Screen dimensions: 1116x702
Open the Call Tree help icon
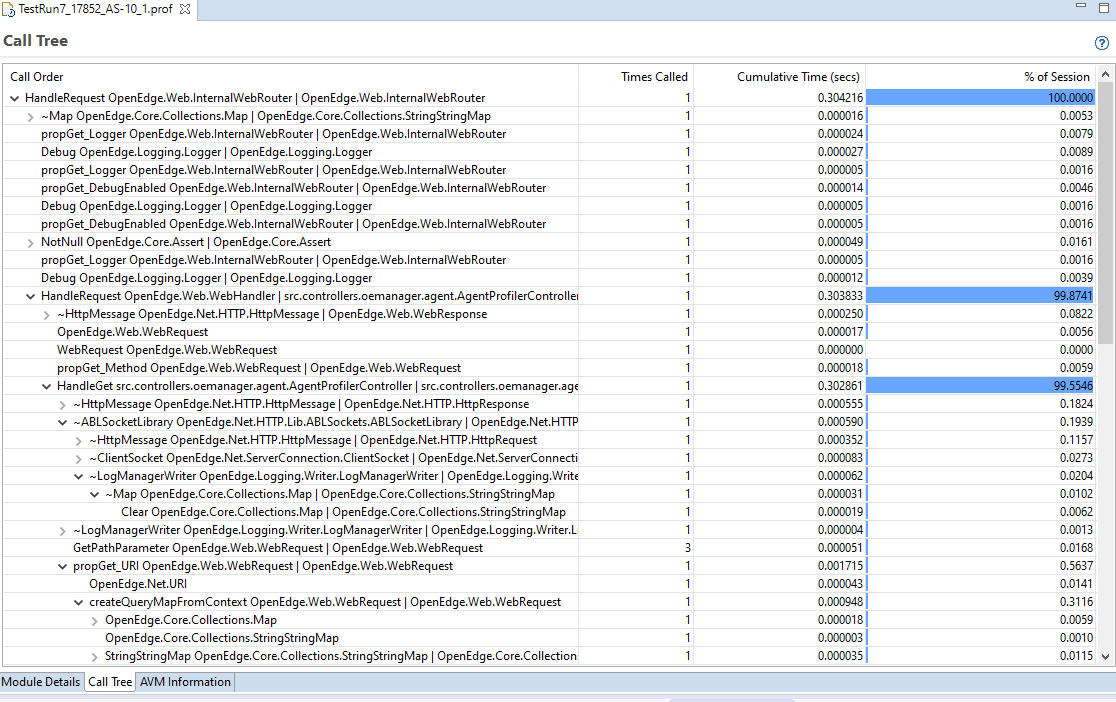coord(1102,43)
